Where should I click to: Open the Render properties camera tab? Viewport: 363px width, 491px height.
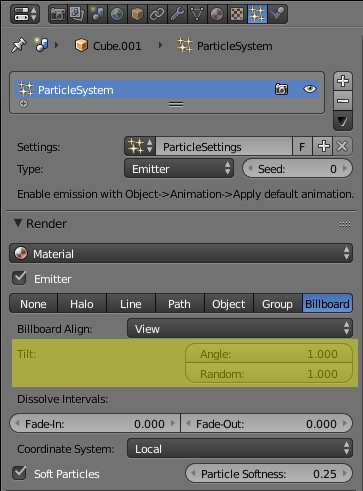tap(58, 14)
